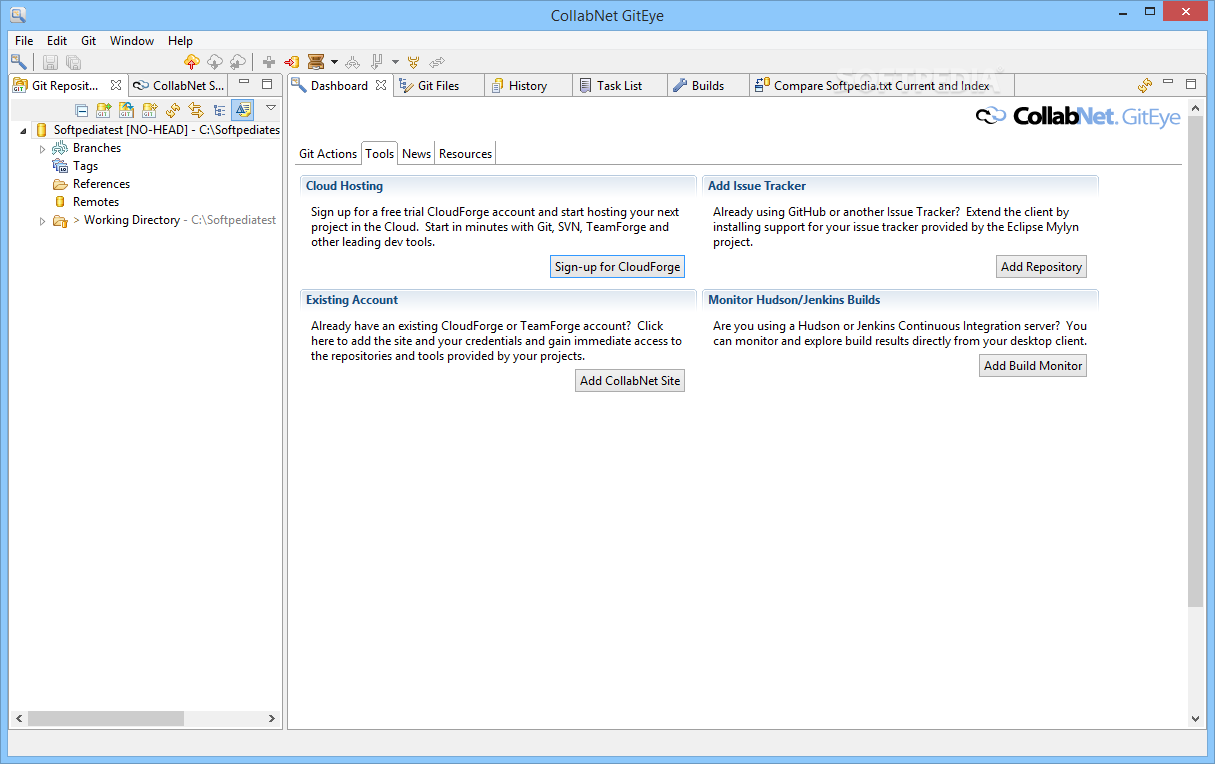
Task: Click the orange branch icon in toolbar
Action: (x=413, y=62)
